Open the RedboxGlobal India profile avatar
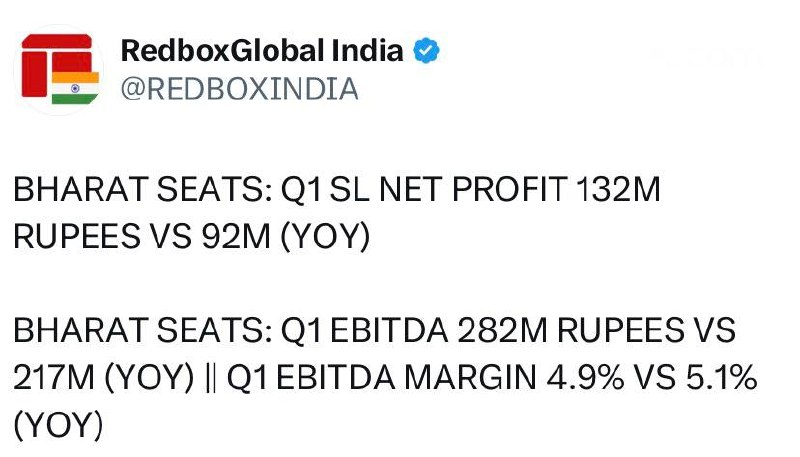The width and height of the screenshot is (800, 457). [x=59, y=69]
